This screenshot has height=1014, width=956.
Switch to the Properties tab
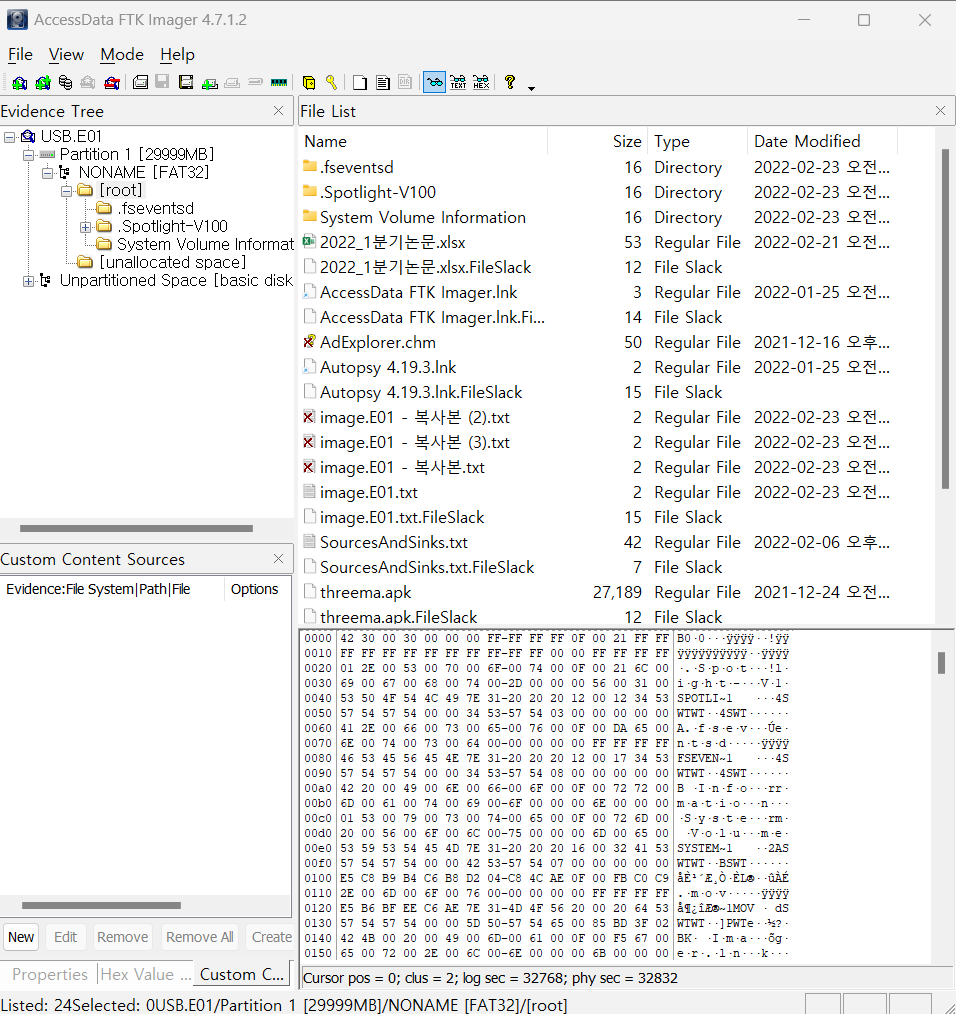(50, 974)
